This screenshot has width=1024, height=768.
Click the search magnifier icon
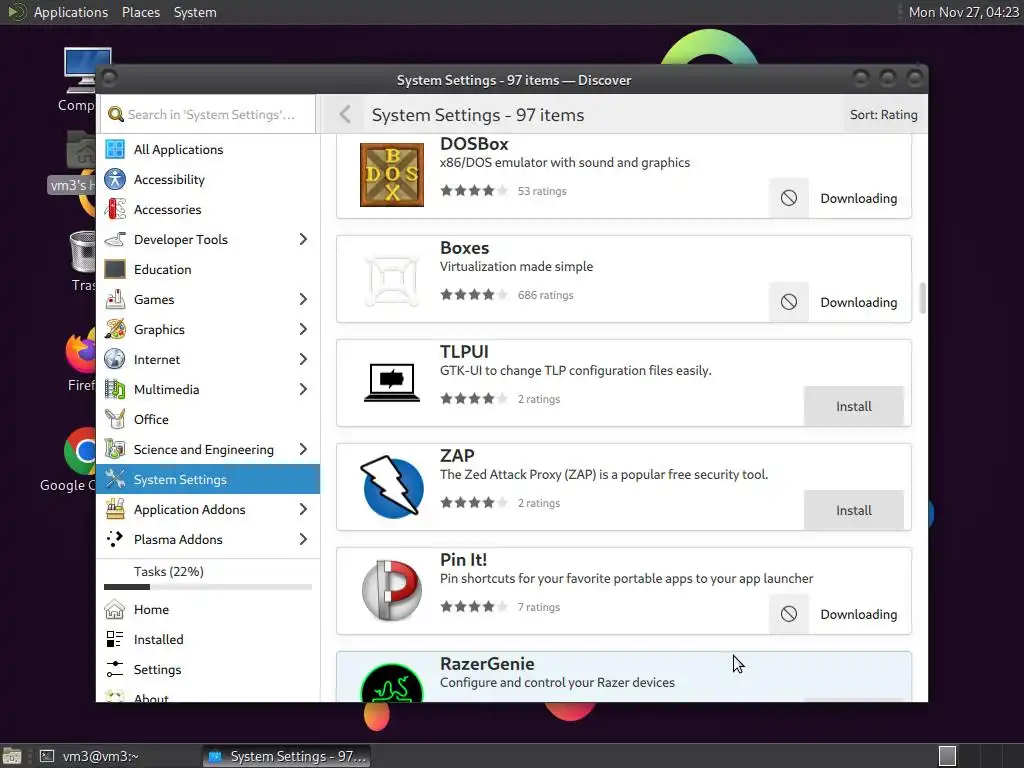(x=116, y=114)
